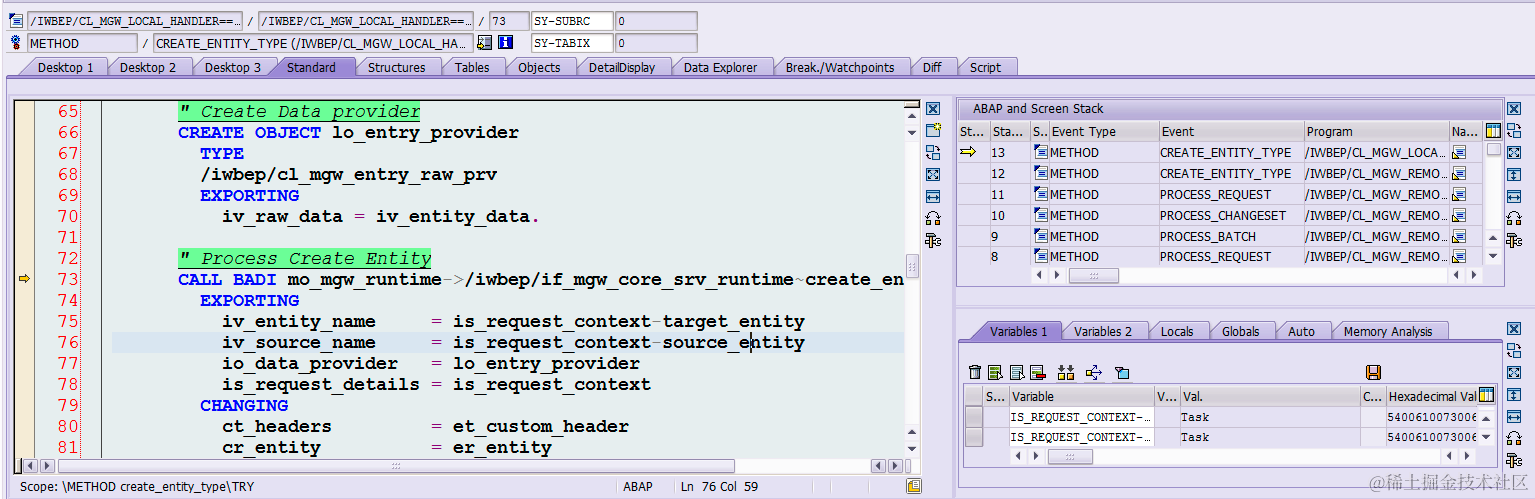This screenshot has width=1535, height=499.
Task: Maximize source code tool horizontally
Action: click(x=932, y=197)
